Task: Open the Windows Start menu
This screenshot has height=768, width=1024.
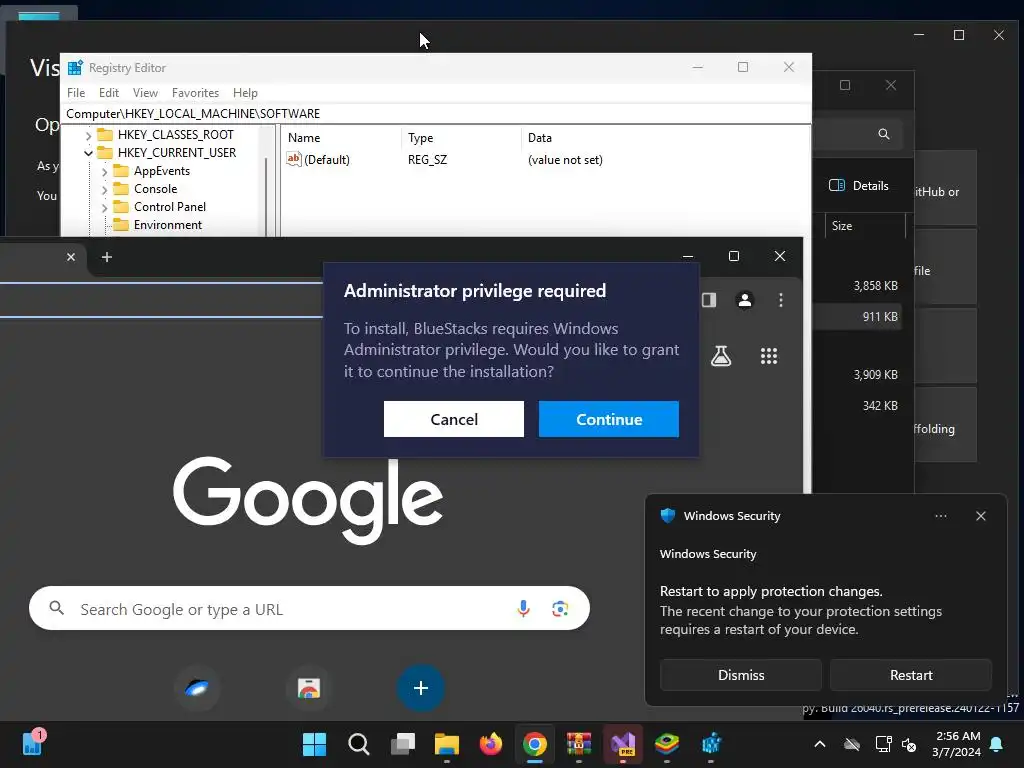Action: (x=314, y=744)
